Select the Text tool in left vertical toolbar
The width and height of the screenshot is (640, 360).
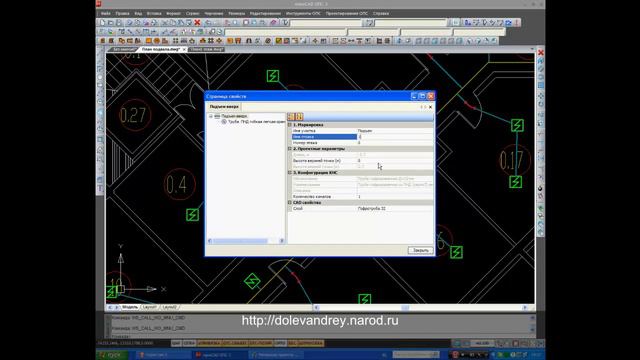[100, 189]
